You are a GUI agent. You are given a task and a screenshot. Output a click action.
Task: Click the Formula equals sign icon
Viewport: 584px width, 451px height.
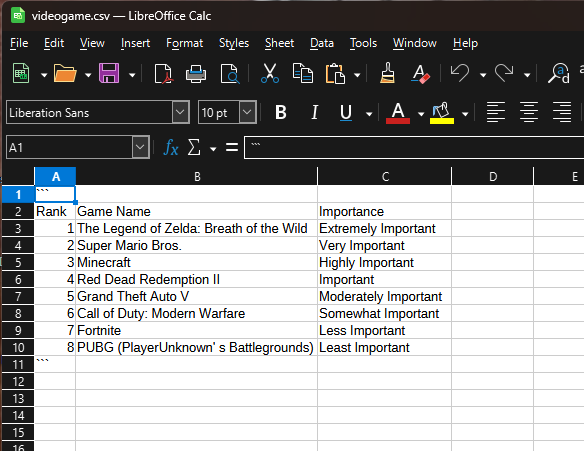(x=232, y=147)
